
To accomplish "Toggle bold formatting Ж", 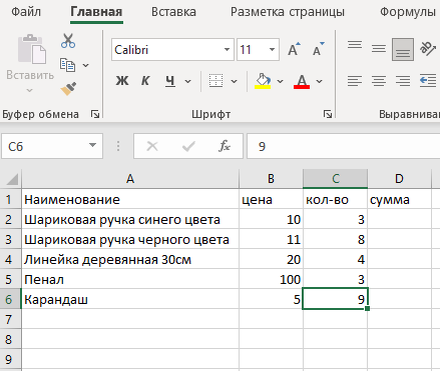I will pyautogui.click(x=122, y=81).
